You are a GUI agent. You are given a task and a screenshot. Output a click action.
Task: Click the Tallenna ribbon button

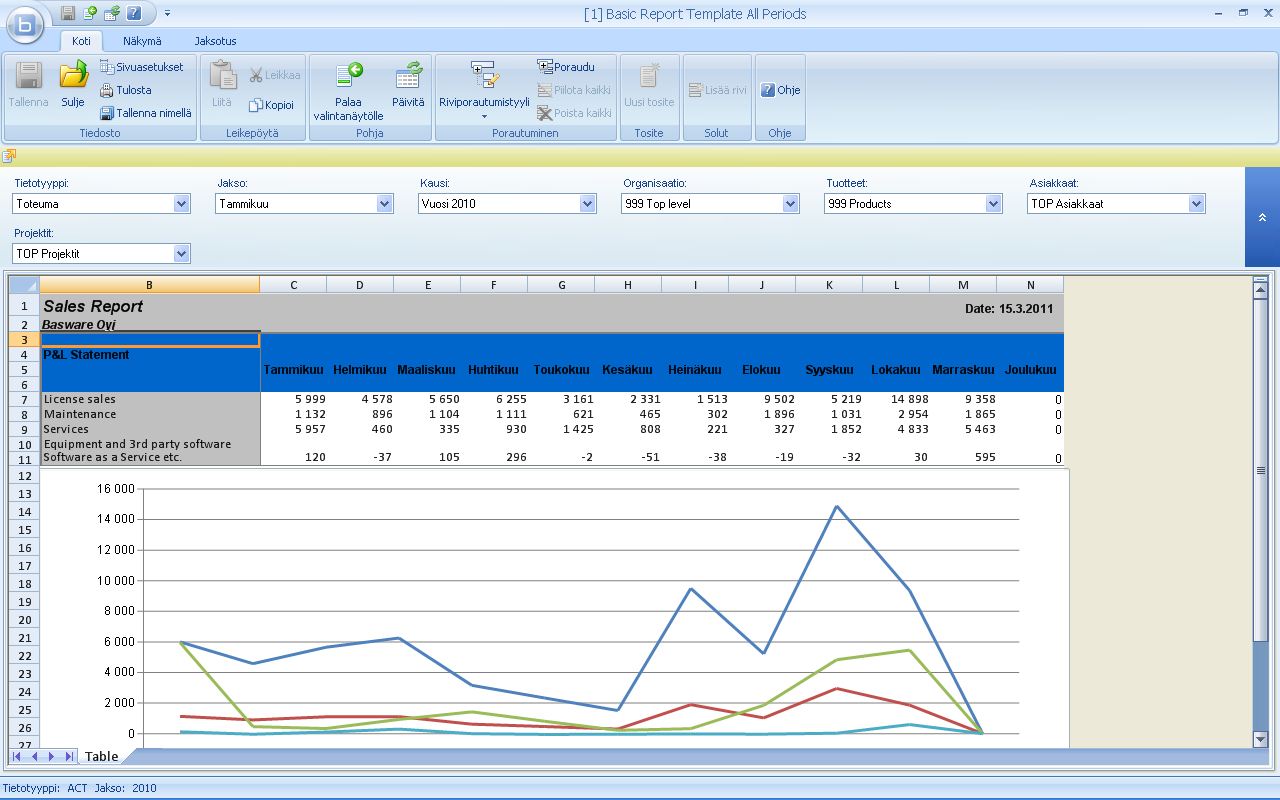tap(28, 85)
